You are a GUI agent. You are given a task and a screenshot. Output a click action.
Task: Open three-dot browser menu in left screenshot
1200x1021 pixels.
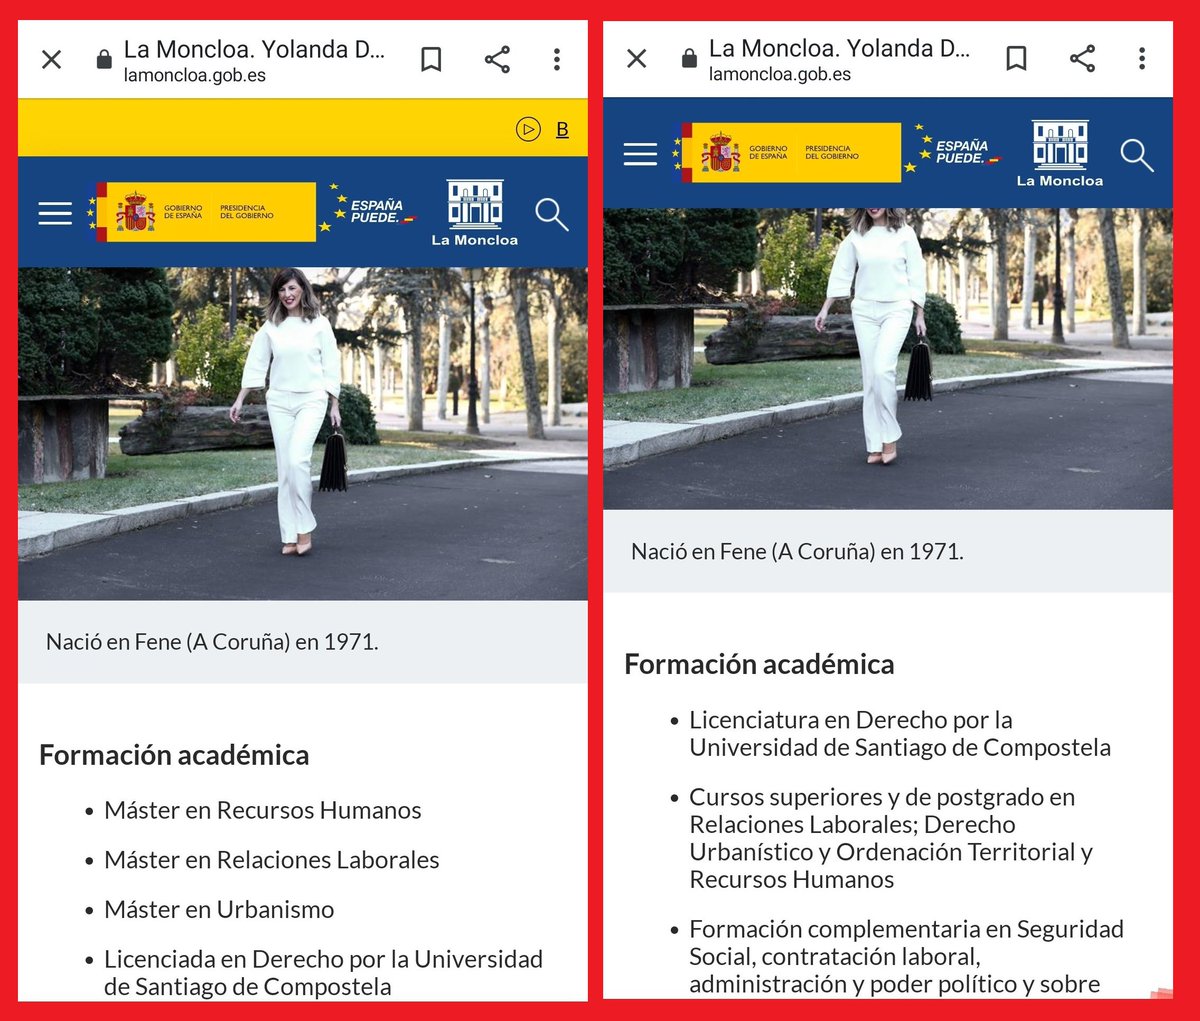click(557, 60)
